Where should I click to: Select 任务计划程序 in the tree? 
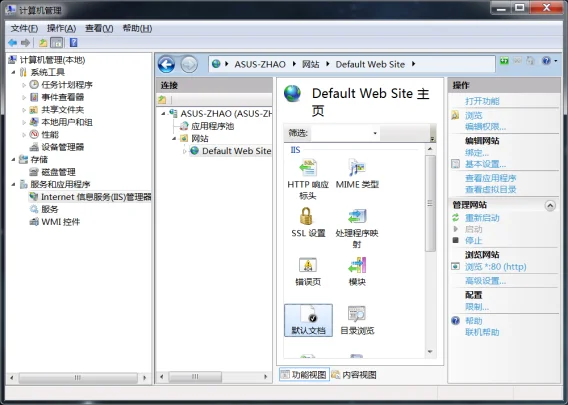67,85
